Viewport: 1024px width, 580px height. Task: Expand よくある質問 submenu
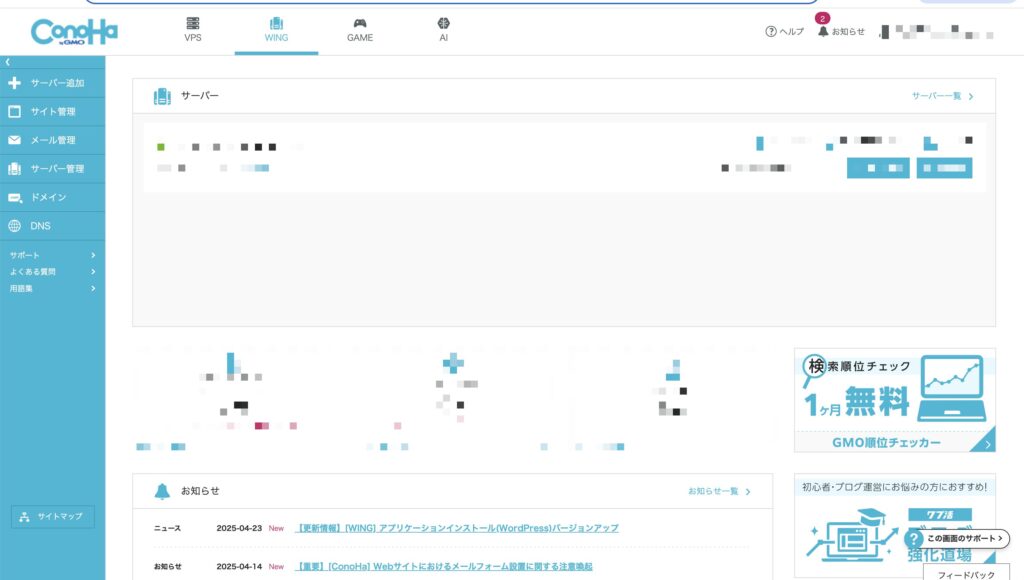tap(52, 272)
